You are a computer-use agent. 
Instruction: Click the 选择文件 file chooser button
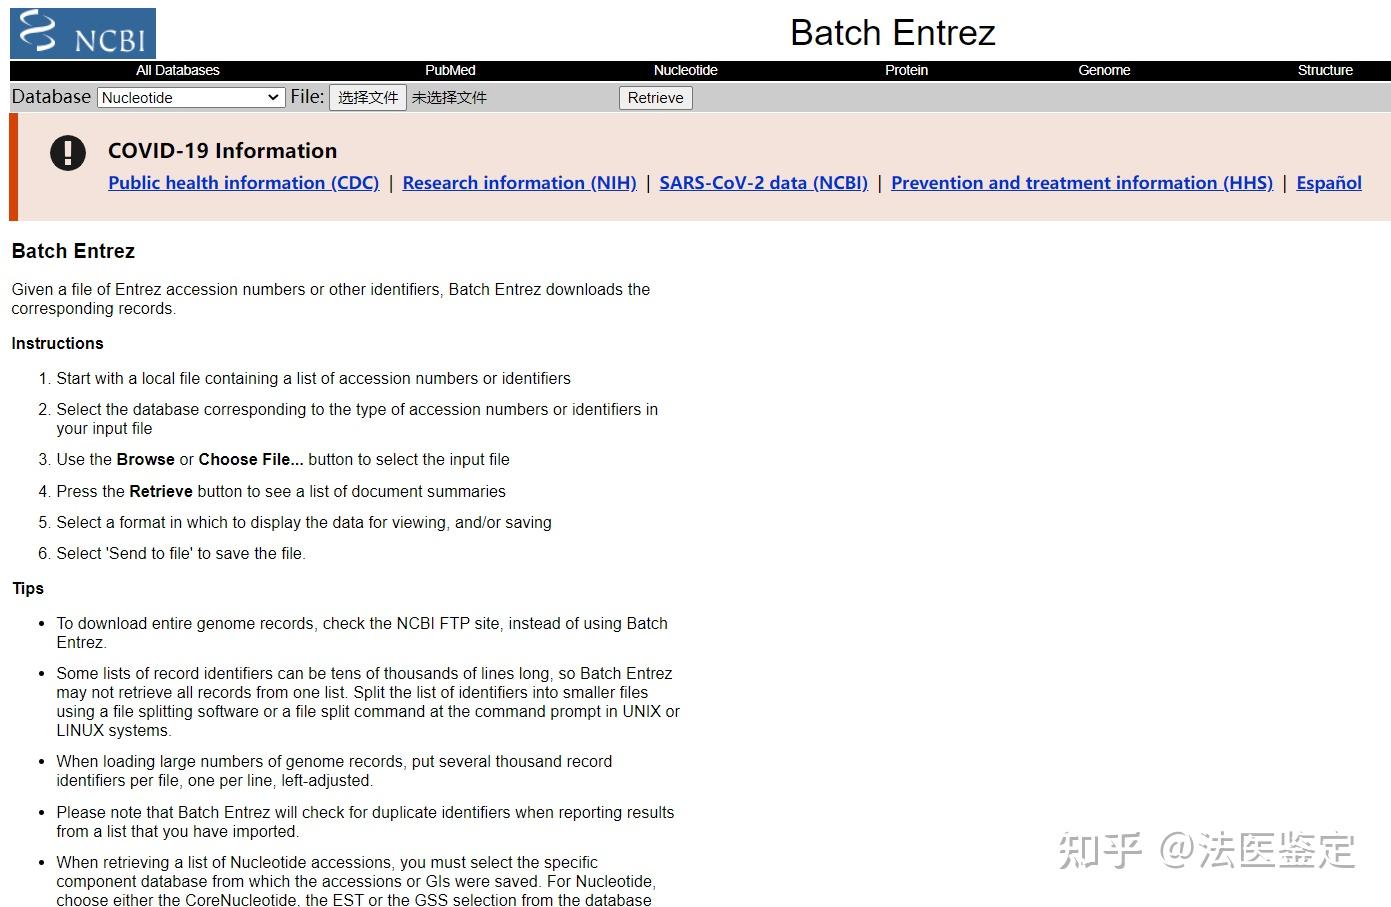click(x=367, y=97)
